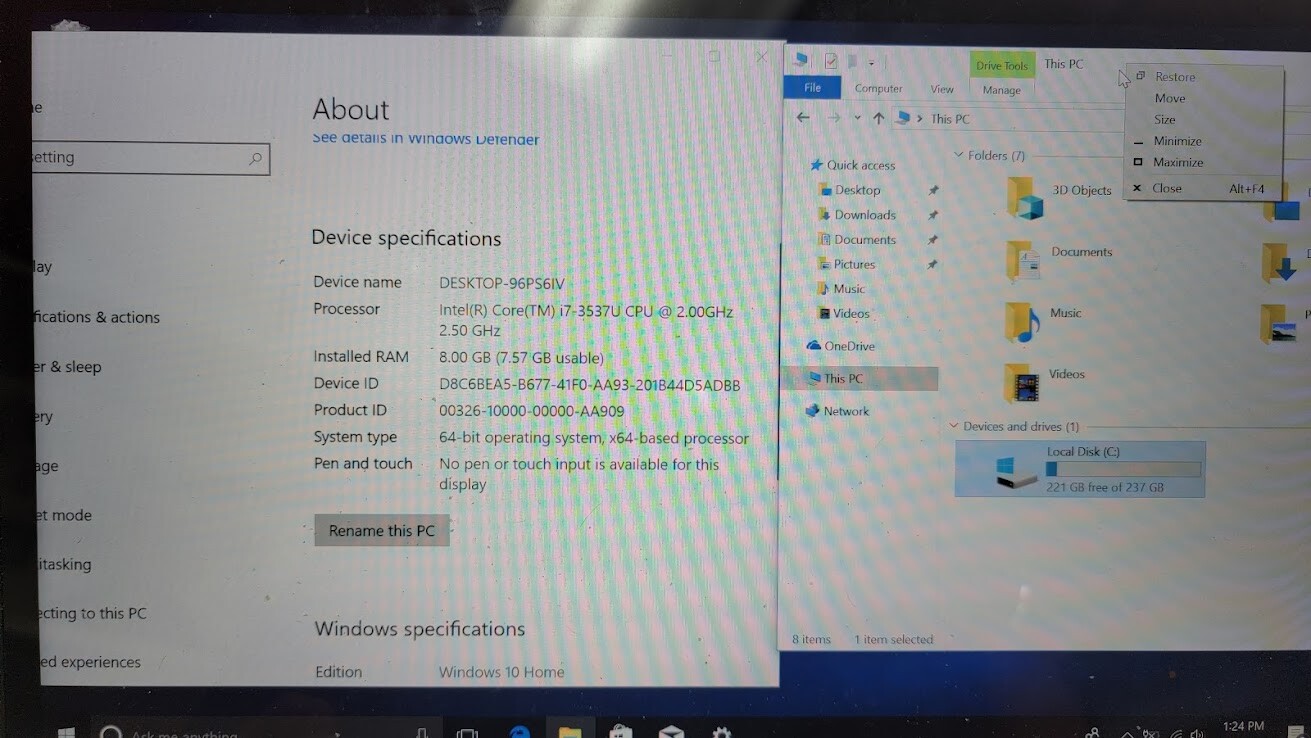Unpin Desktop using its pin icon

pyautogui.click(x=933, y=190)
